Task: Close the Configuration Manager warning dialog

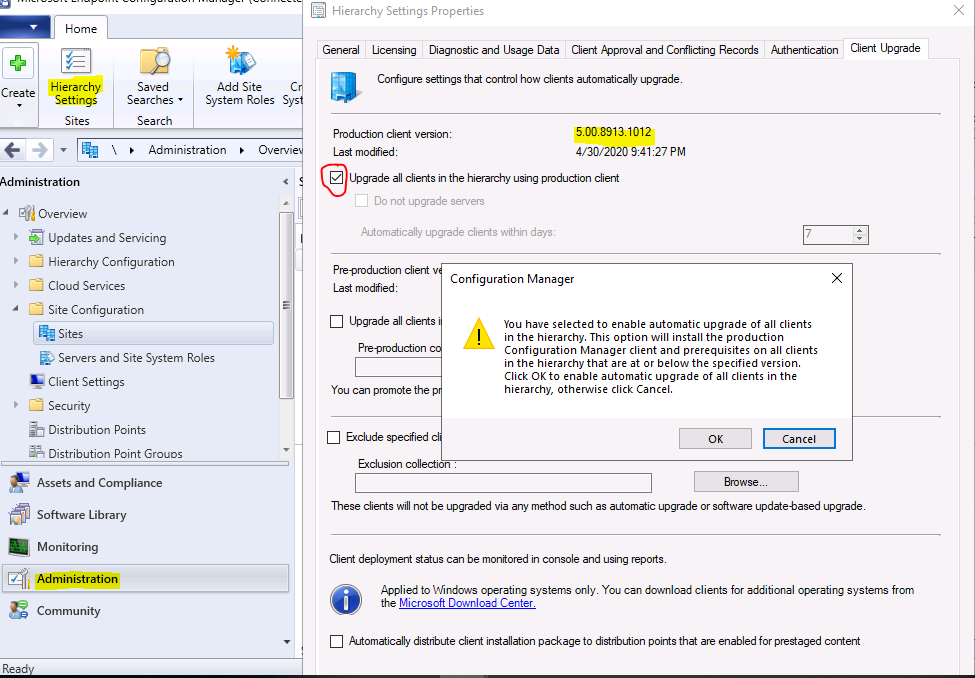Action: point(837,278)
